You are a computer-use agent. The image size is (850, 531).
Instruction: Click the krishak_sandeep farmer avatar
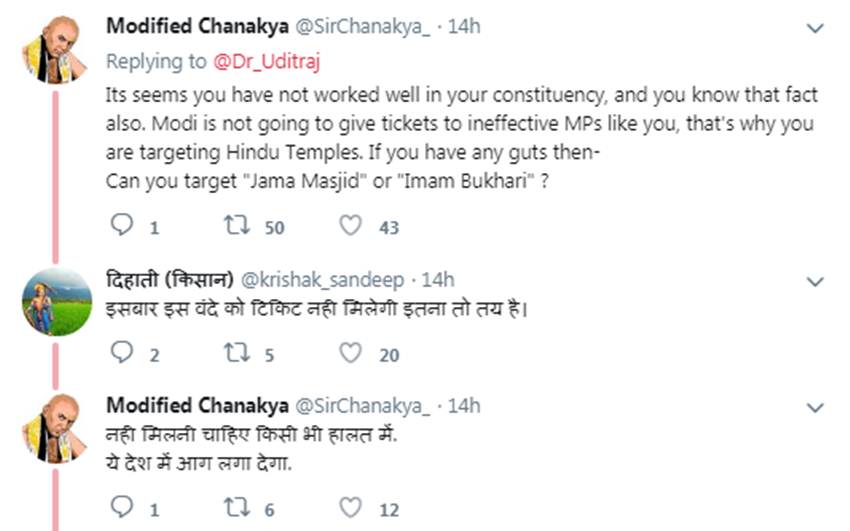point(50,301)
